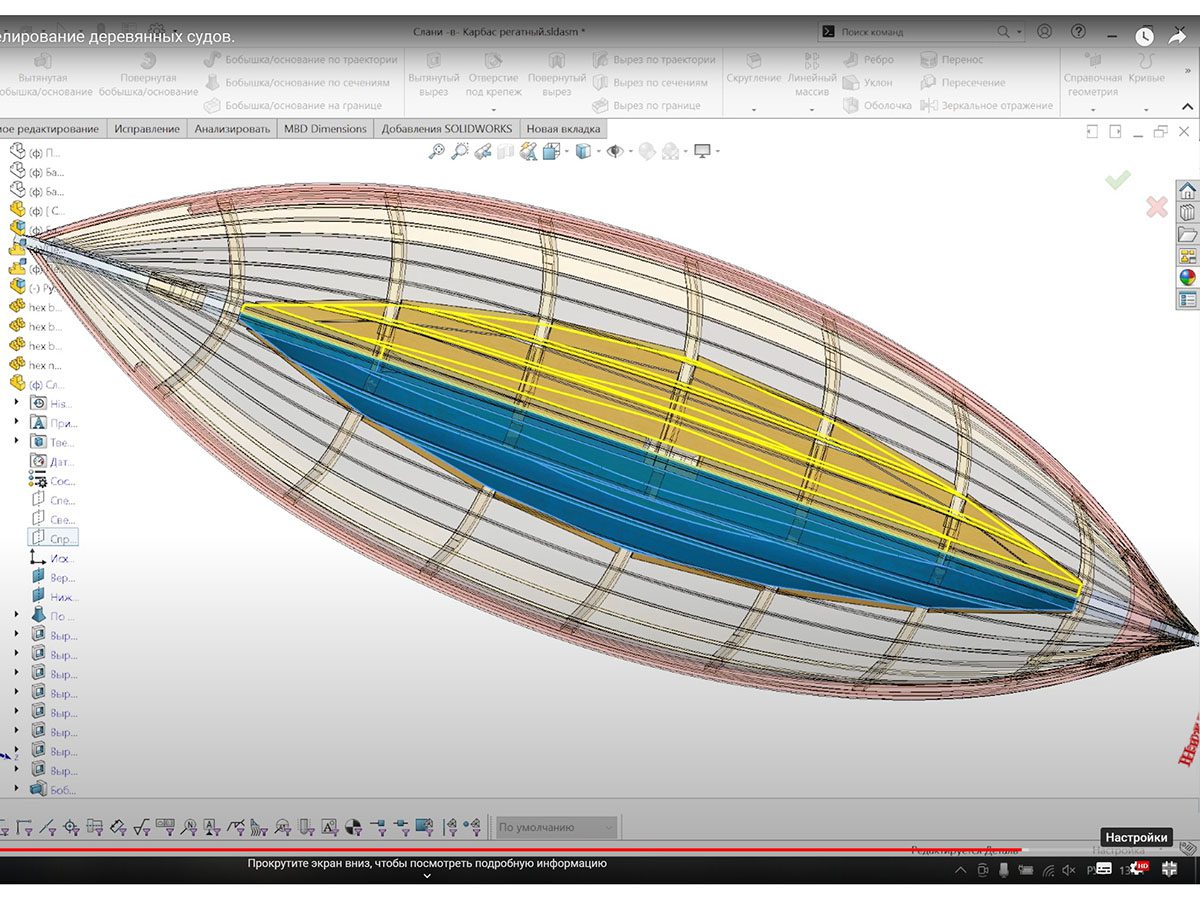Image resolution: width=1200 pixels, height=900 pixels.
Task: Click the Поиск команд search field
Action: pos(915,32)
